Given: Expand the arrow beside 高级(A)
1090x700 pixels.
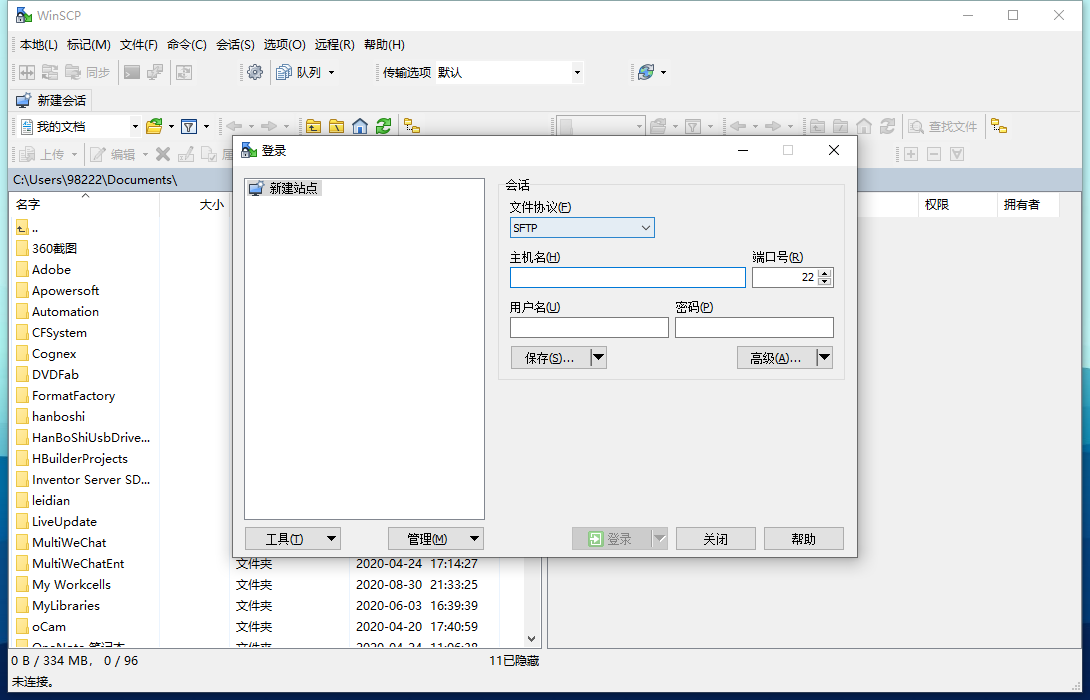Looking at the screenshot, I should 824,358.
